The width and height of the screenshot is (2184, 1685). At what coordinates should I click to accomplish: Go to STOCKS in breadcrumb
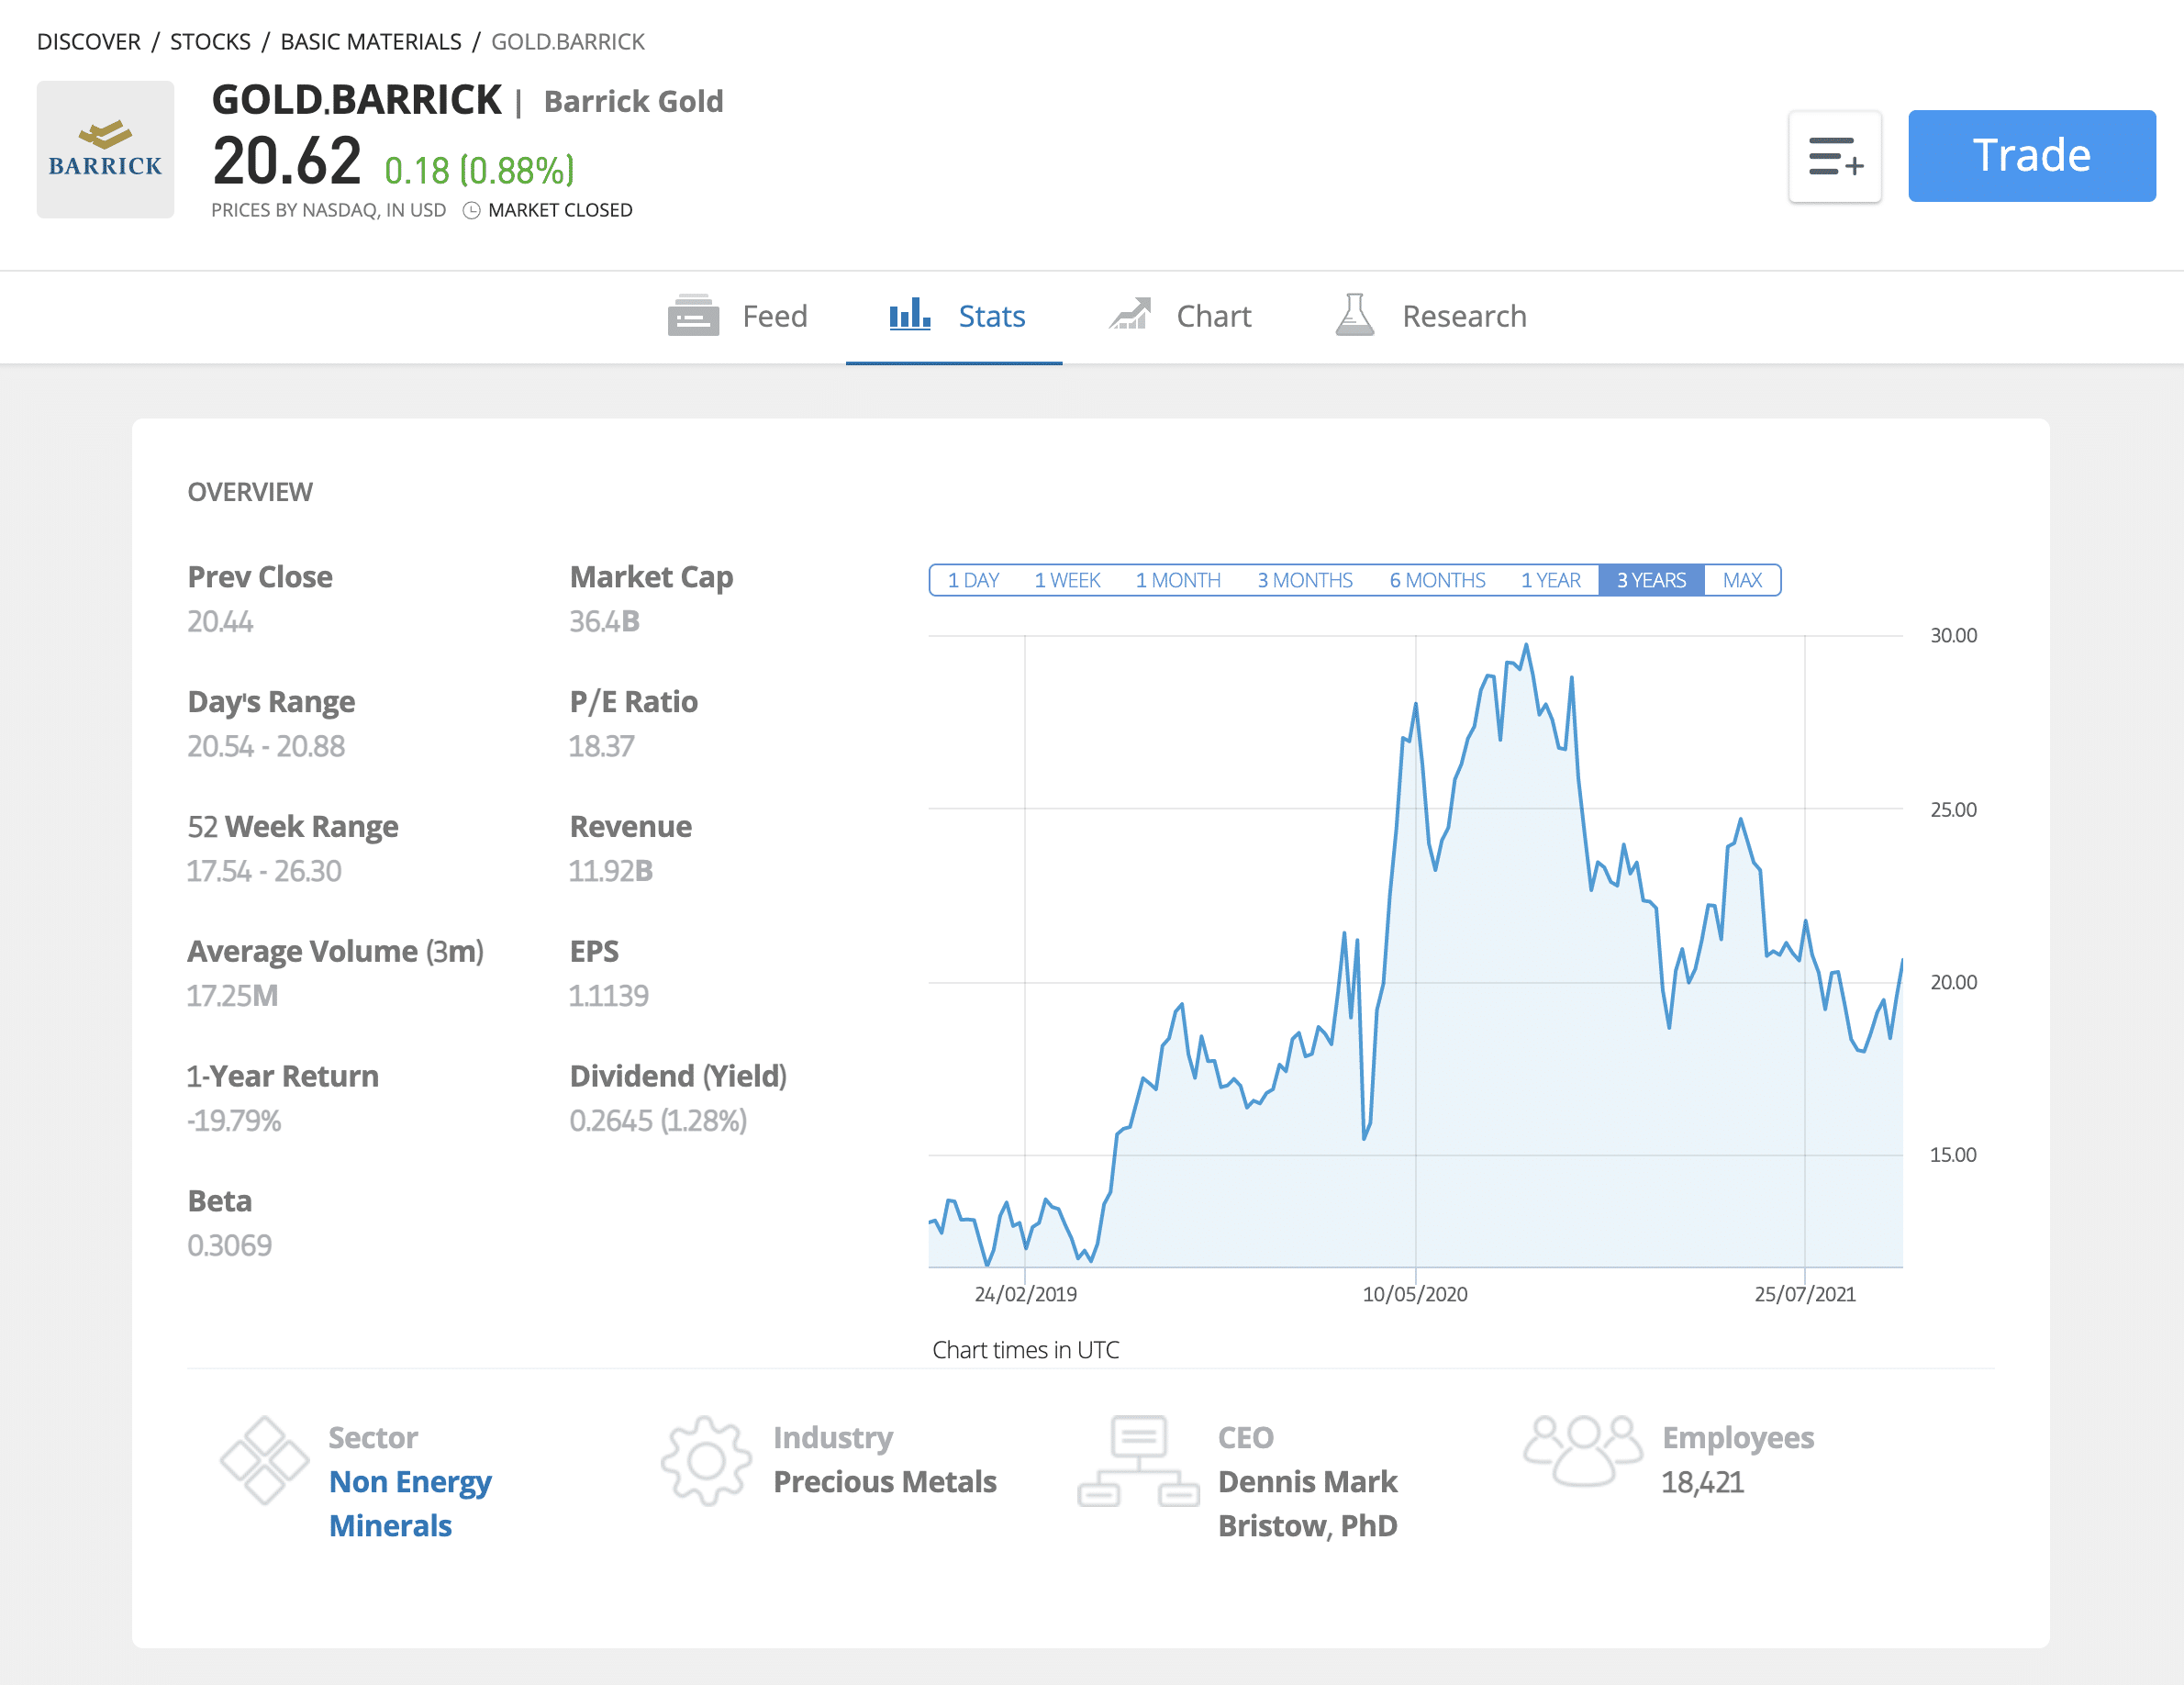(x=210, y=42)
